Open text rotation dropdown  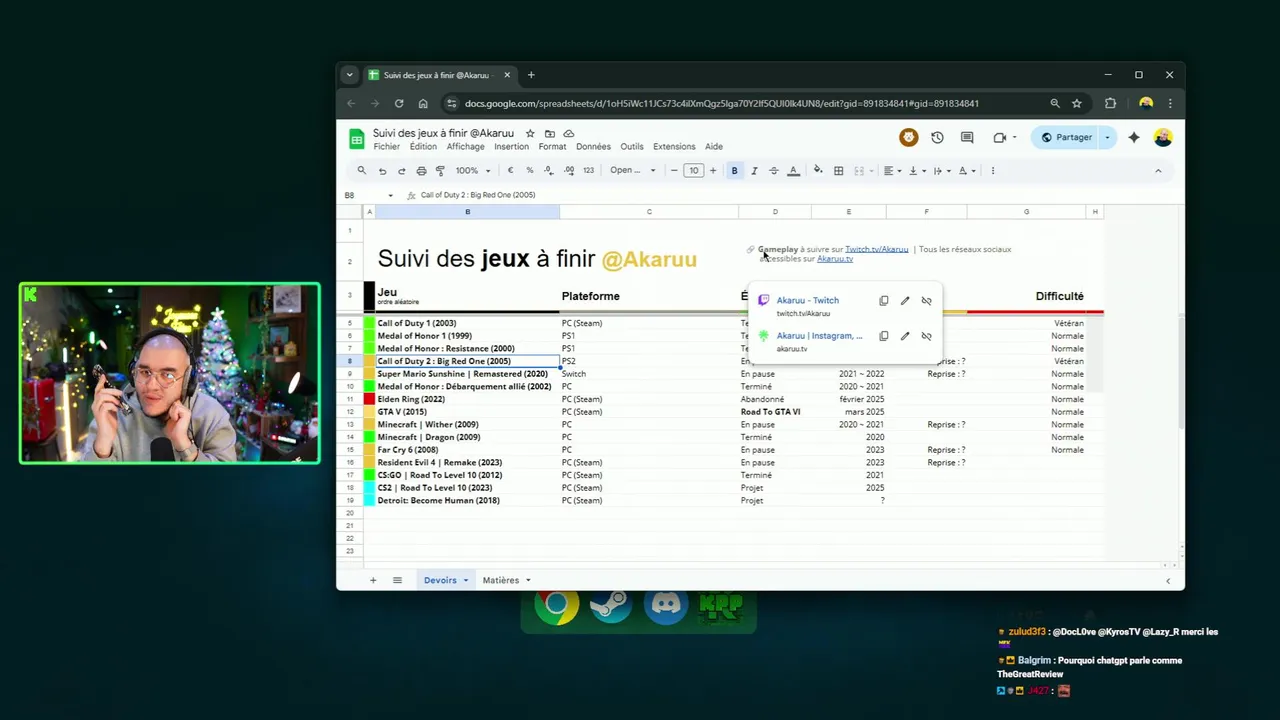tap(966, 171)
